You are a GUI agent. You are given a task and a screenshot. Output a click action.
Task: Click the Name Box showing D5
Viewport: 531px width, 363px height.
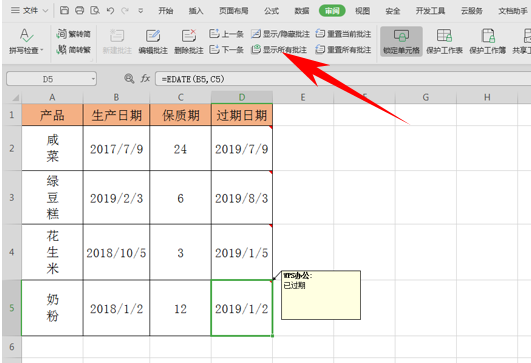[48, 79]
